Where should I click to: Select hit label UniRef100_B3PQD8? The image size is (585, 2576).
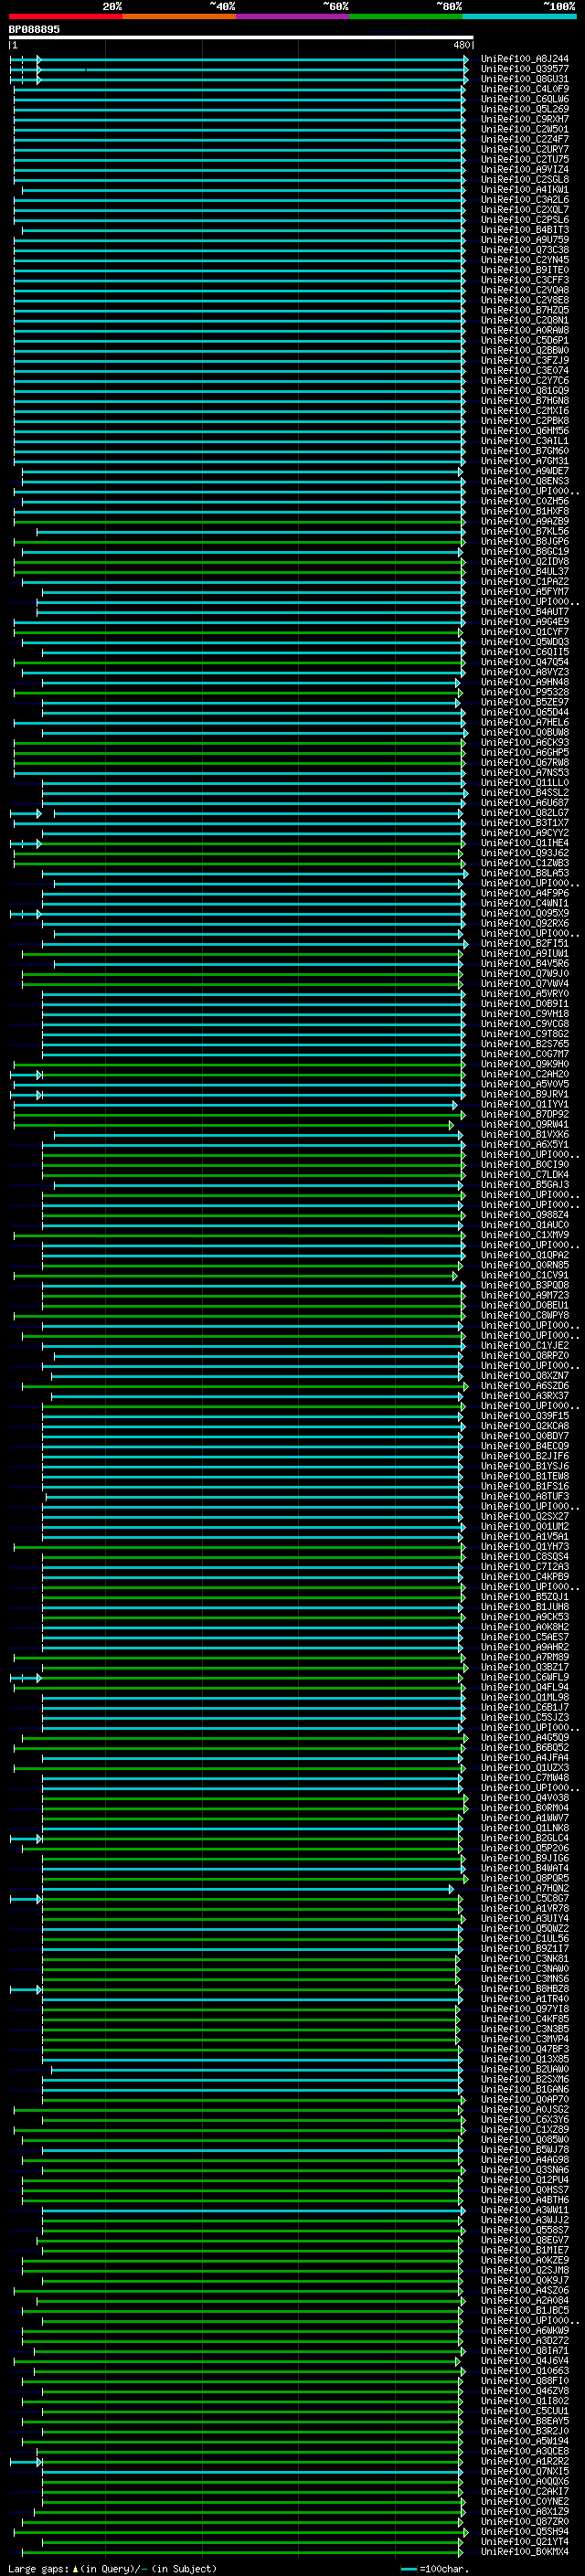525,1285
